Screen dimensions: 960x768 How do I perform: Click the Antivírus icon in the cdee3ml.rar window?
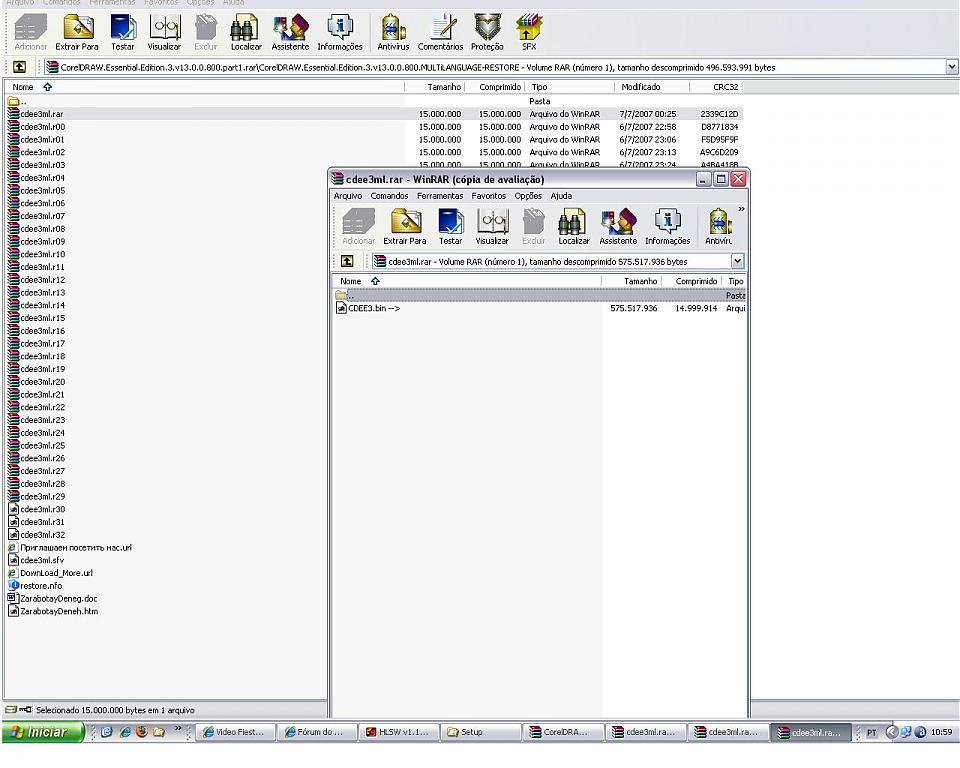pos(719,227)
